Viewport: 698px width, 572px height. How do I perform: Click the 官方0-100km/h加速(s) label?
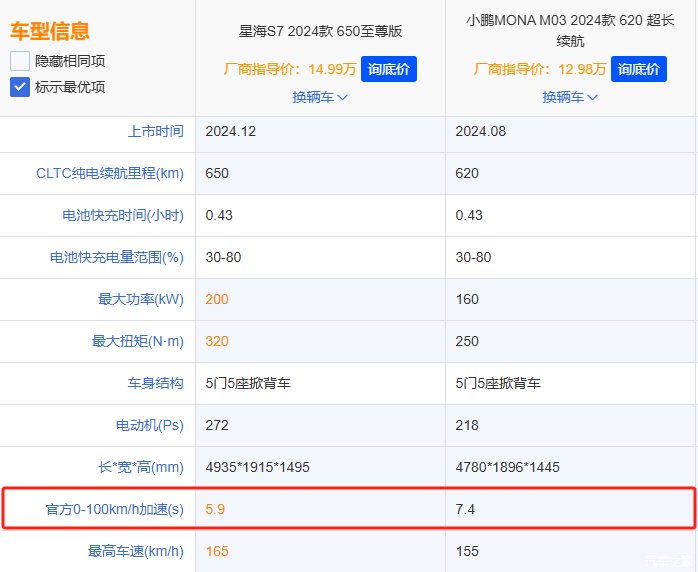click(x=115, y=509)
